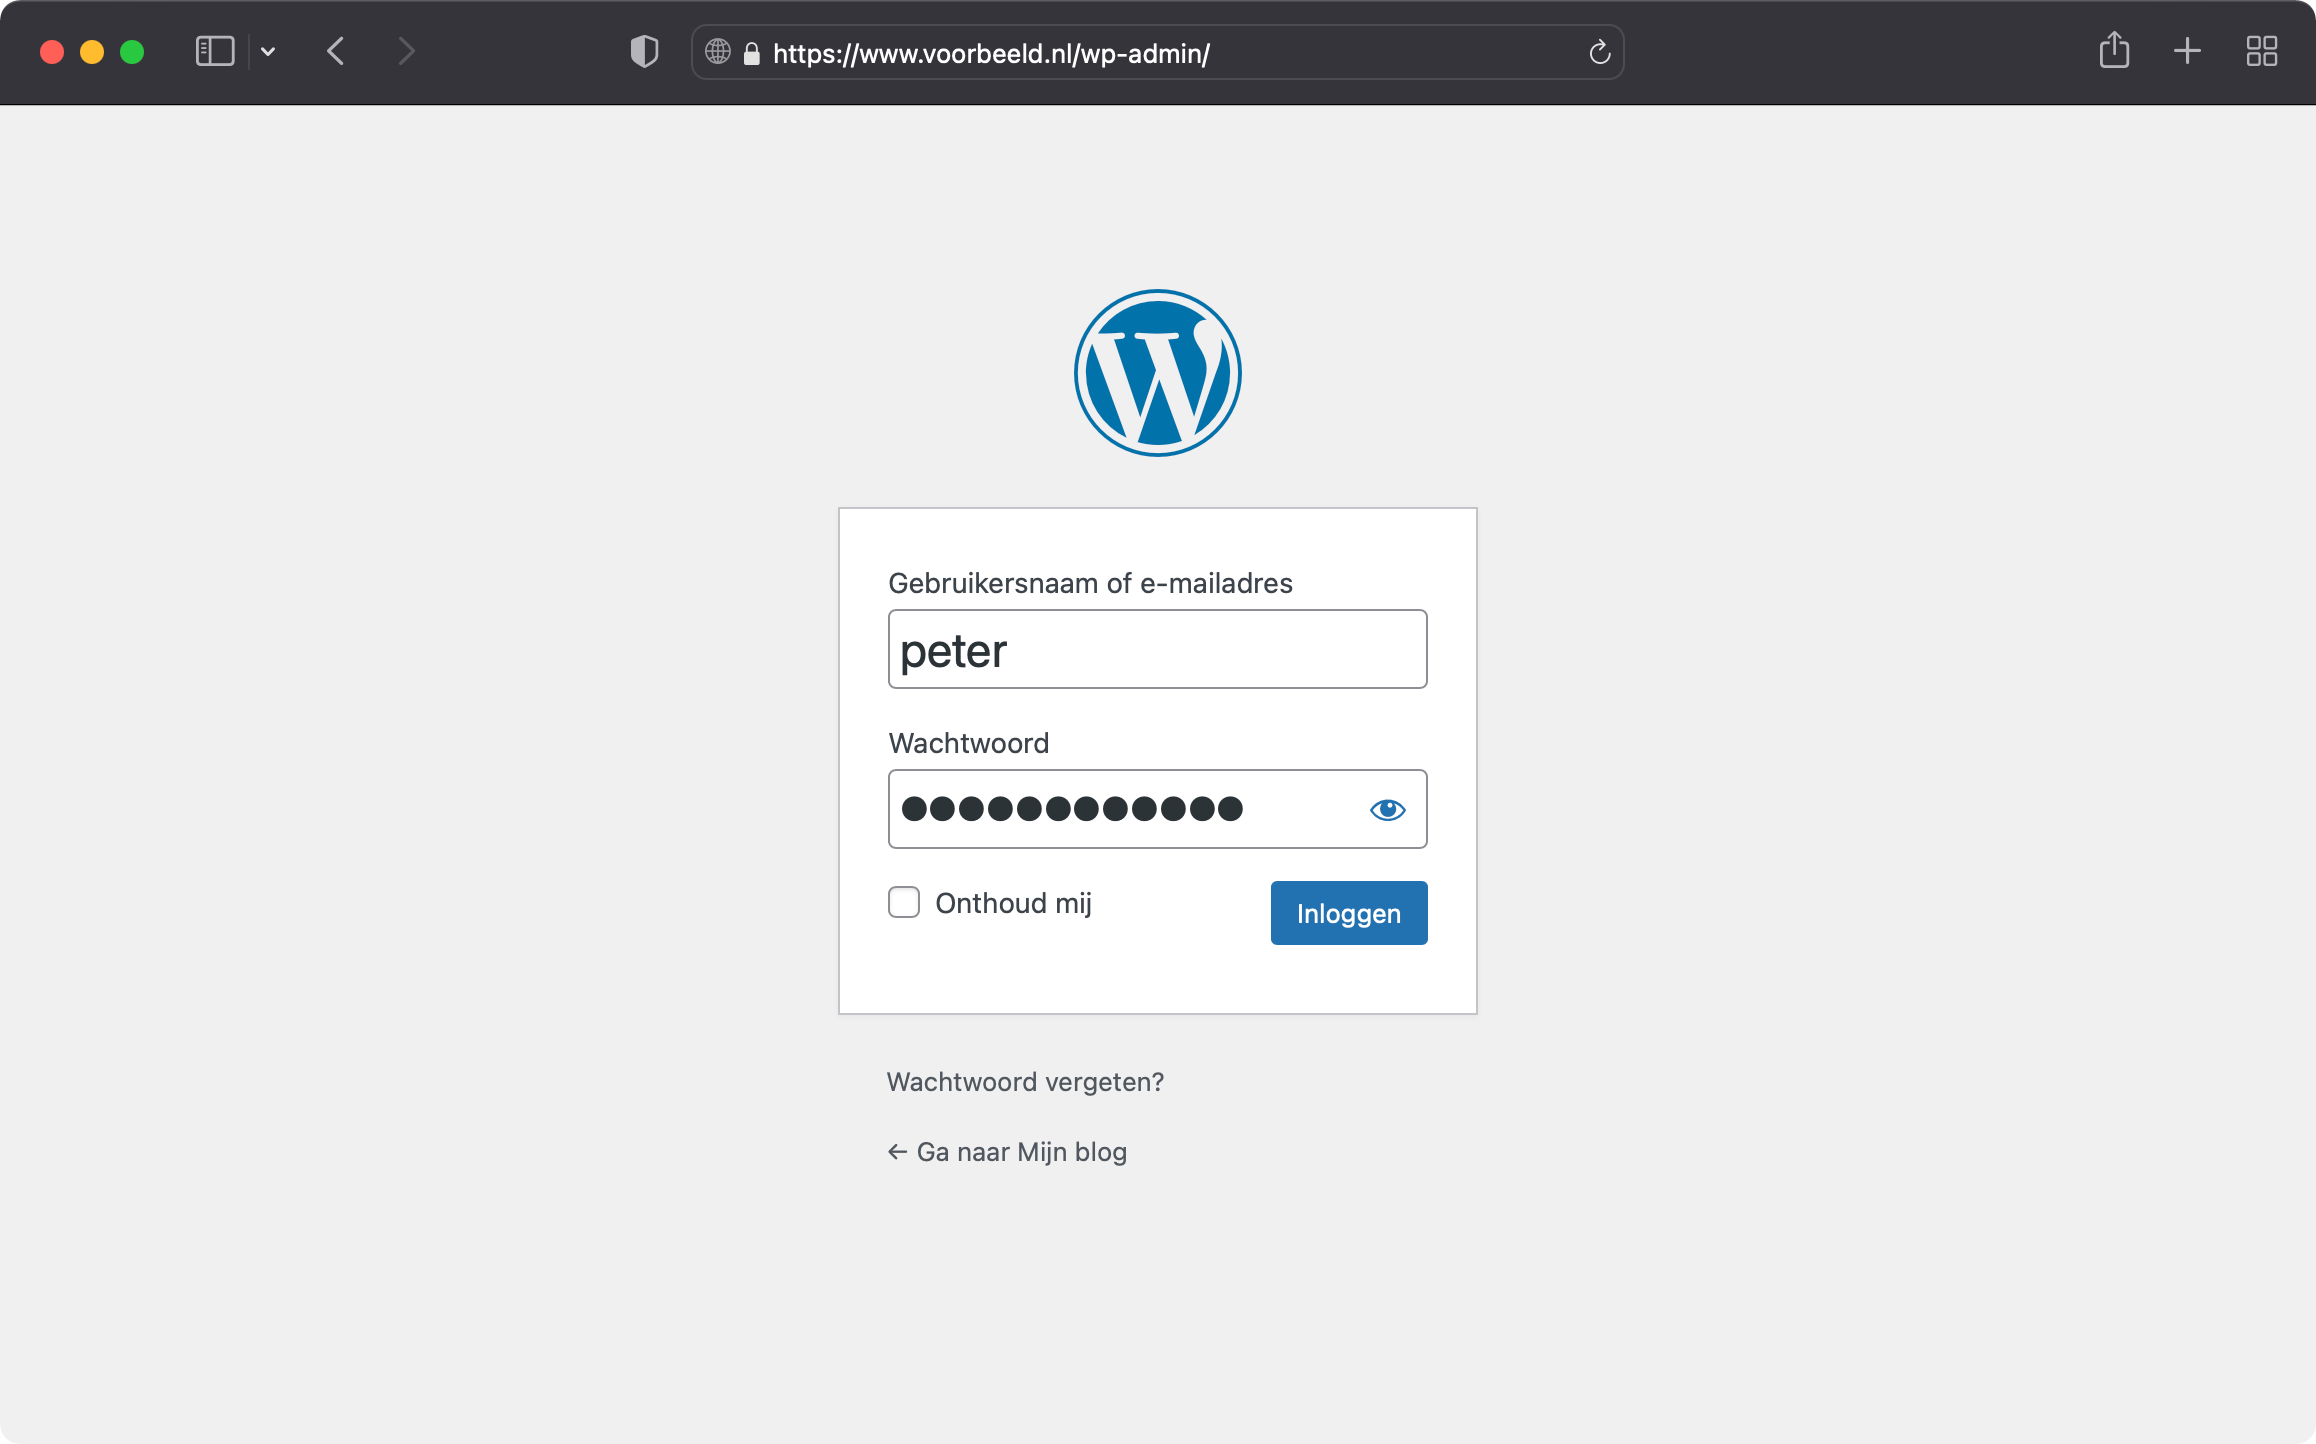Viewport: 2316px width, 1444px height.
Task: Reload the page with the refresh icon
Action: click(x=1599, y=52)
